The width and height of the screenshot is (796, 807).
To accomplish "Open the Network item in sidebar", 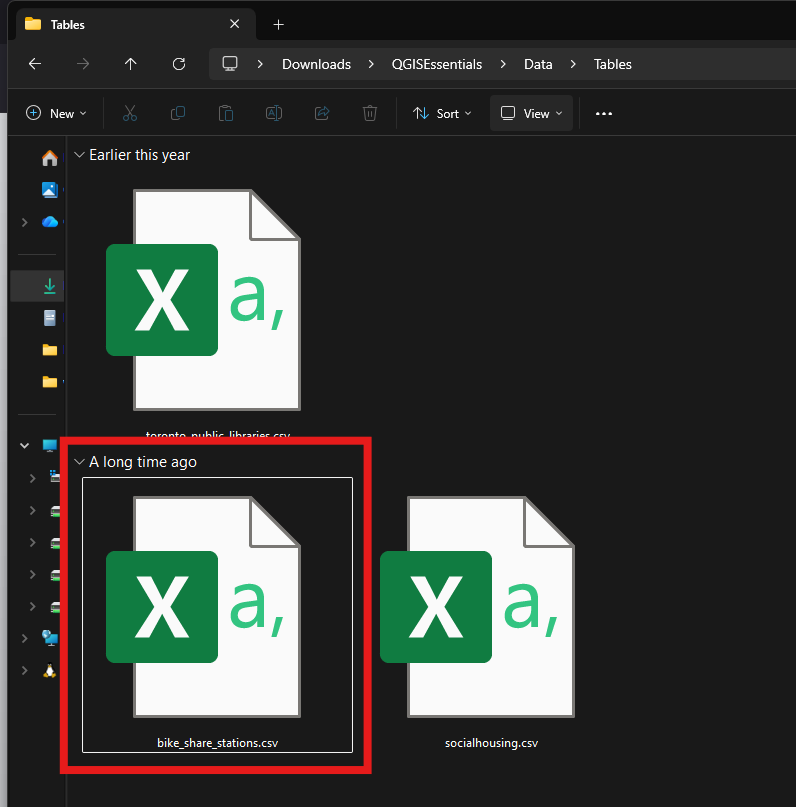I will click(50, 638).
